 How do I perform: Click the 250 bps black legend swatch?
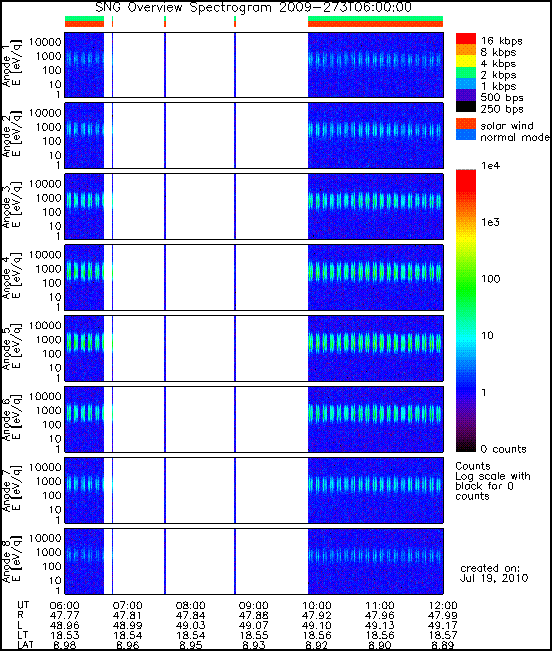pyautogui.click(x=466, y=107)
